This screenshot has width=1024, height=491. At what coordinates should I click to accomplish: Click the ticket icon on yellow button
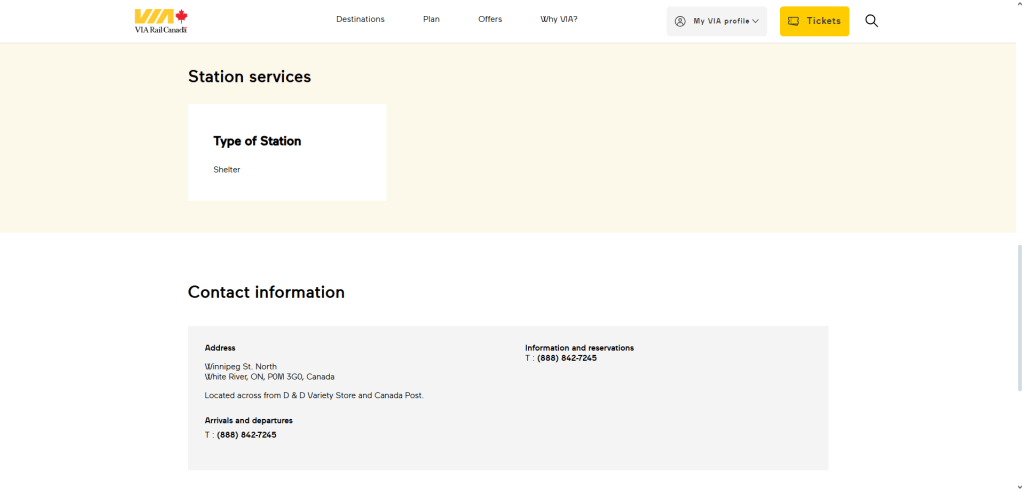[x=793, y=21]
